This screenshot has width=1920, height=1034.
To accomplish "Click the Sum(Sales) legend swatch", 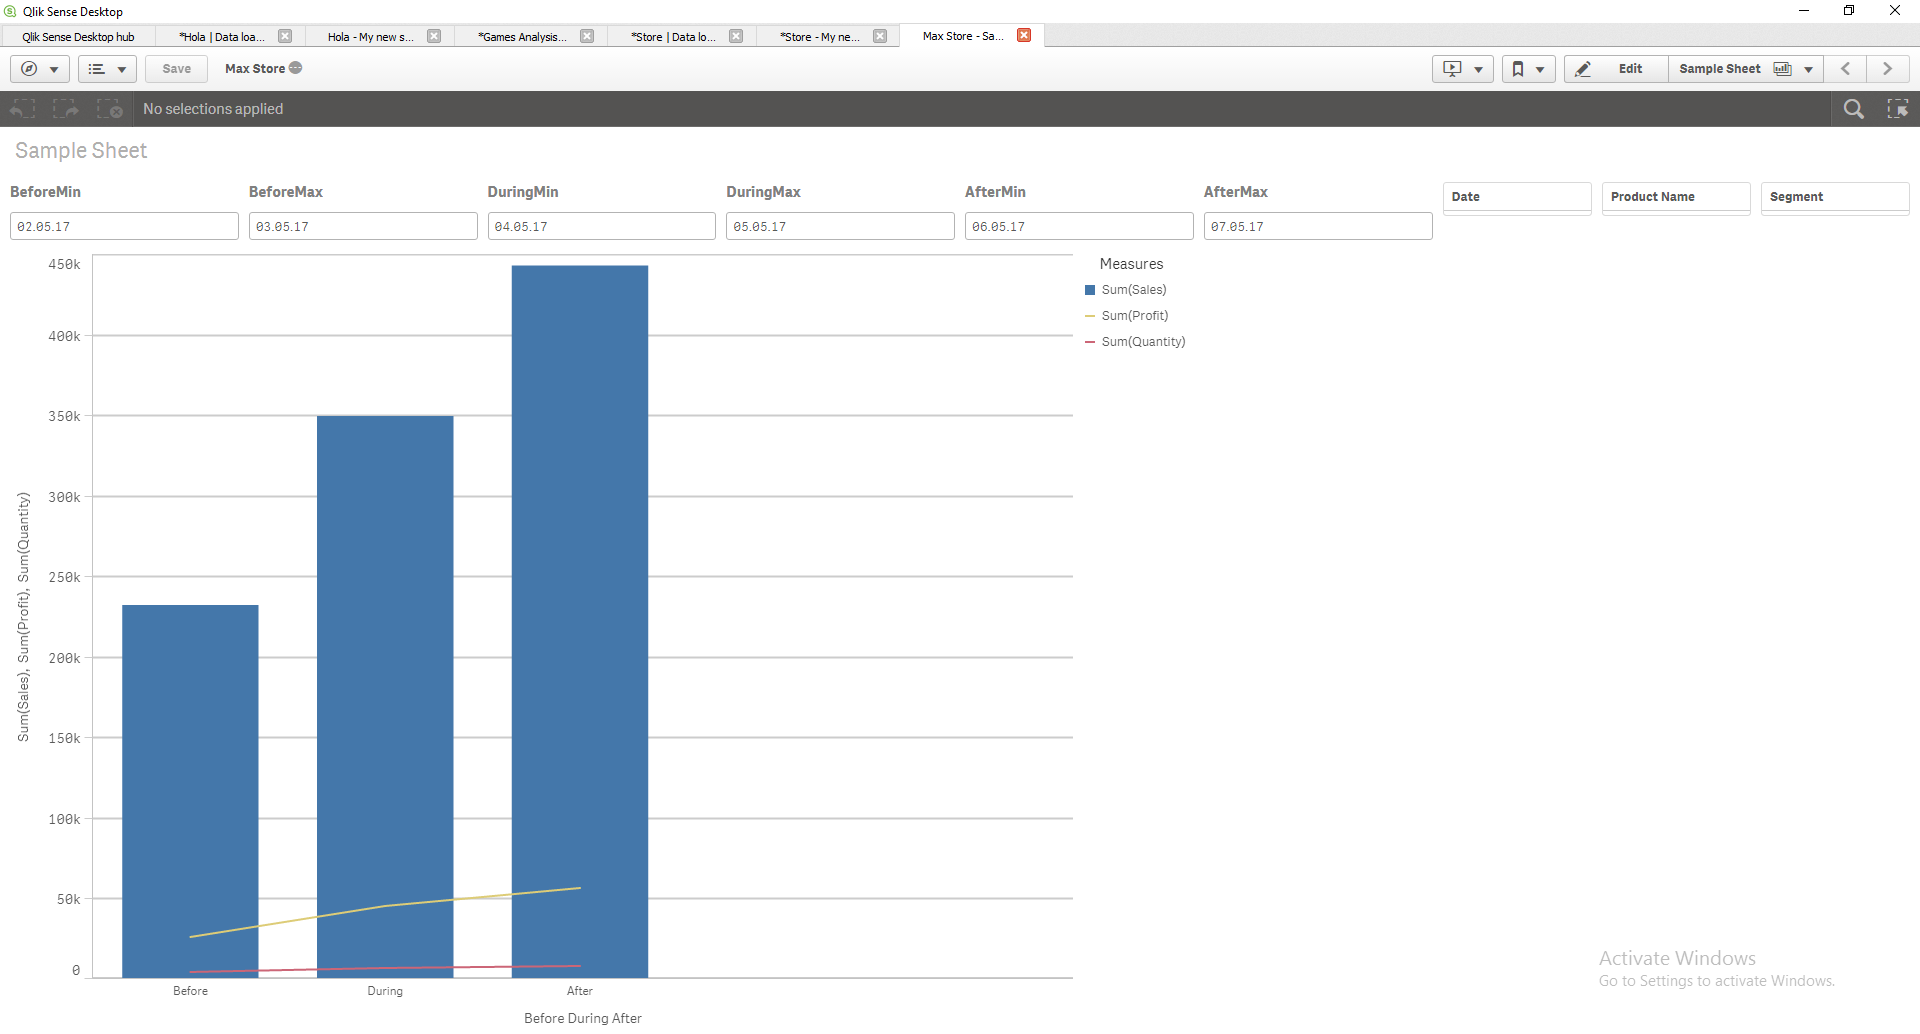I will point(1090,290).
